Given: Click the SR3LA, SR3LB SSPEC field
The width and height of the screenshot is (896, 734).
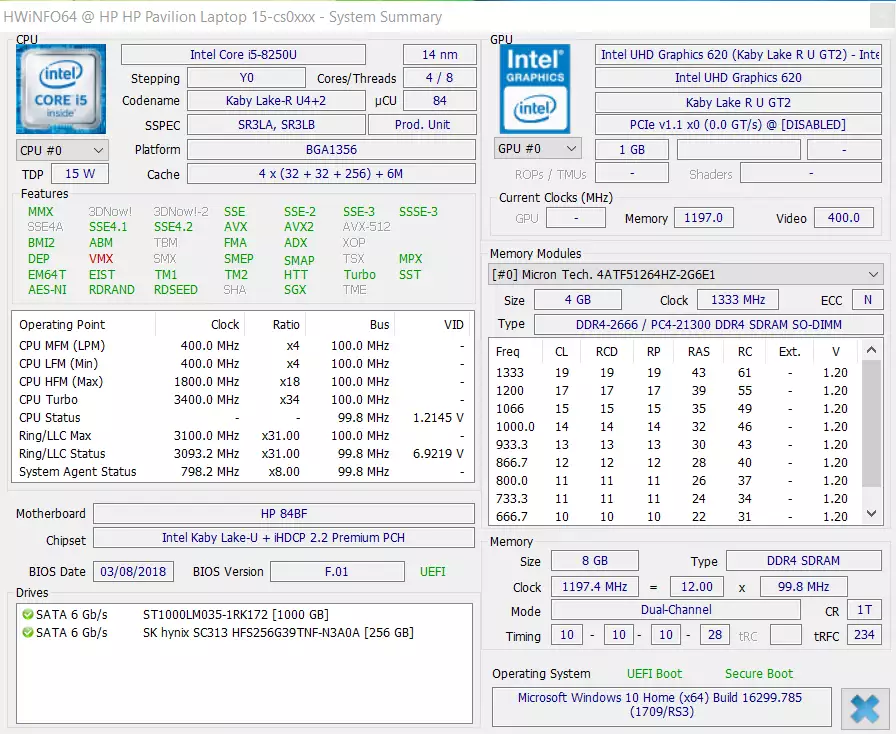Looking at the screenshot, I should point(277,125).
